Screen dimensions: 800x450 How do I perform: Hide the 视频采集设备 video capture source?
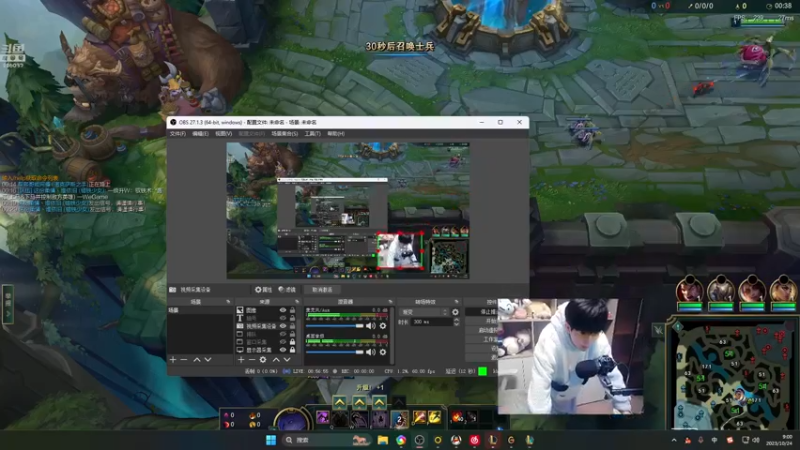coord(283,326)
